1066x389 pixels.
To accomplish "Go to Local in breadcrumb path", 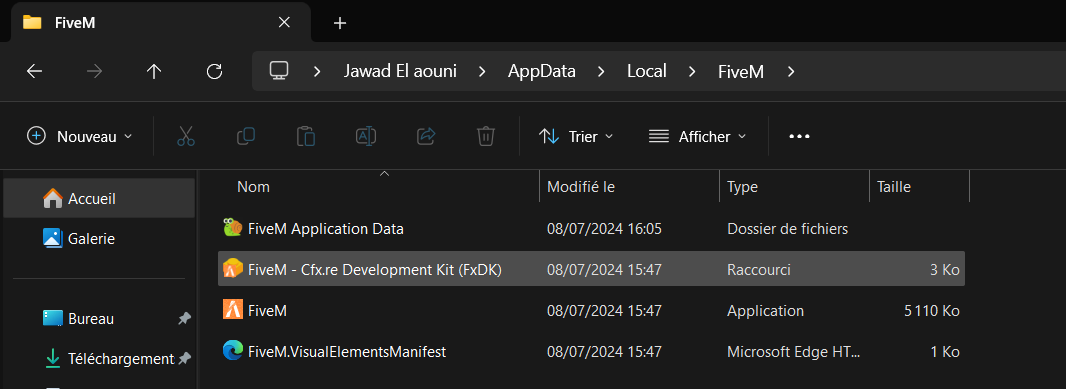I will (647, 71).
